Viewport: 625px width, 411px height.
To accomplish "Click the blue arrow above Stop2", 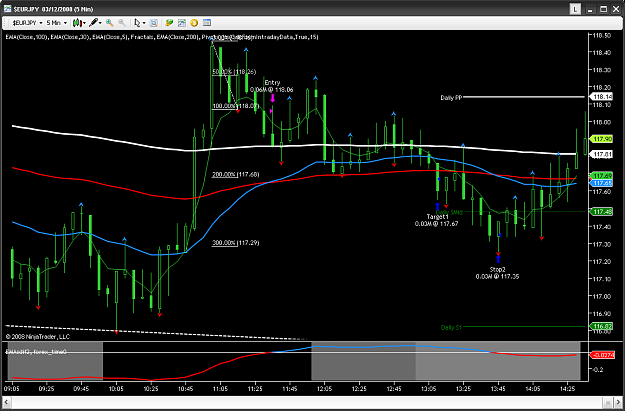I will (498, 260).
